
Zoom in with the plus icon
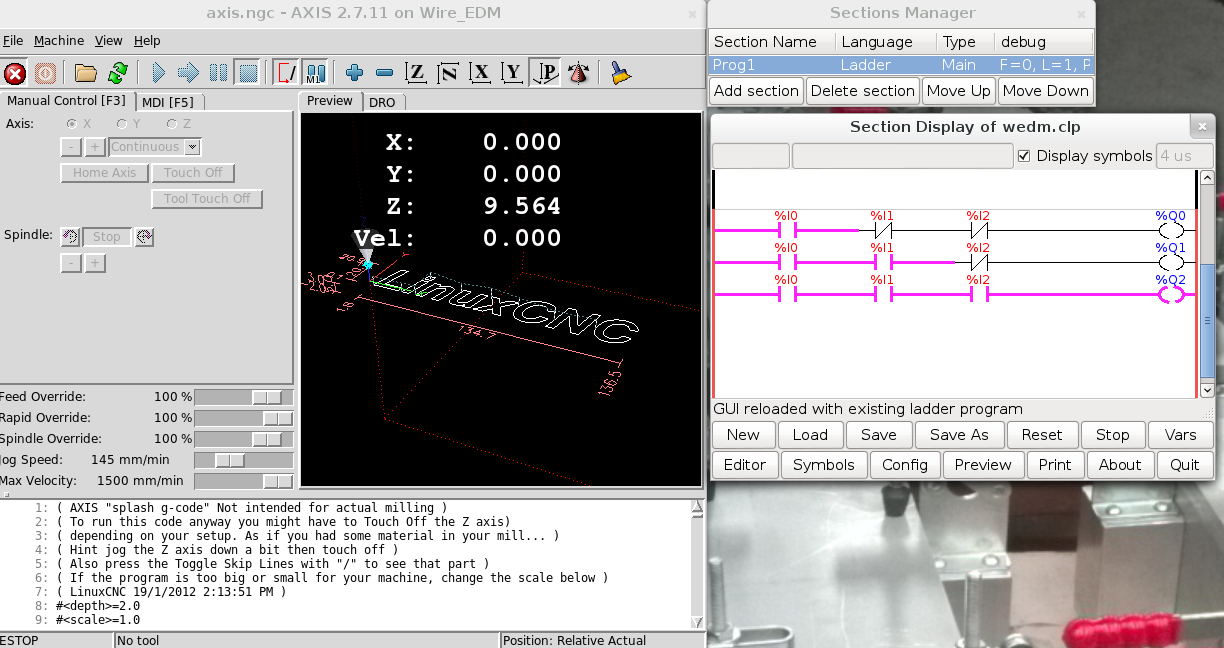coord(354,73)
